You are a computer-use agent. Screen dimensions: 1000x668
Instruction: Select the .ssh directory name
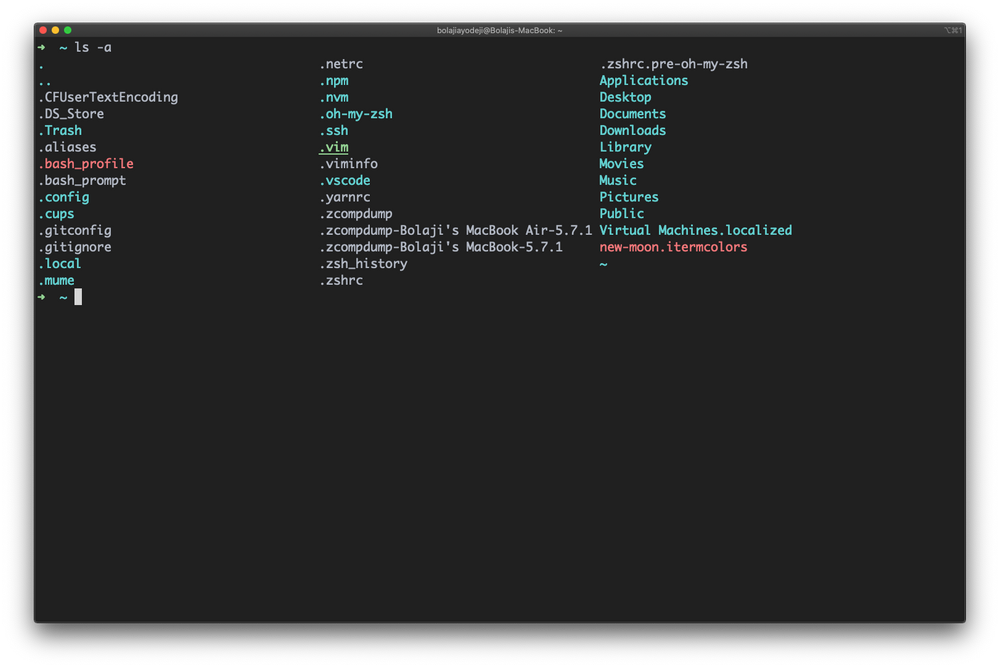click(335, 130)
